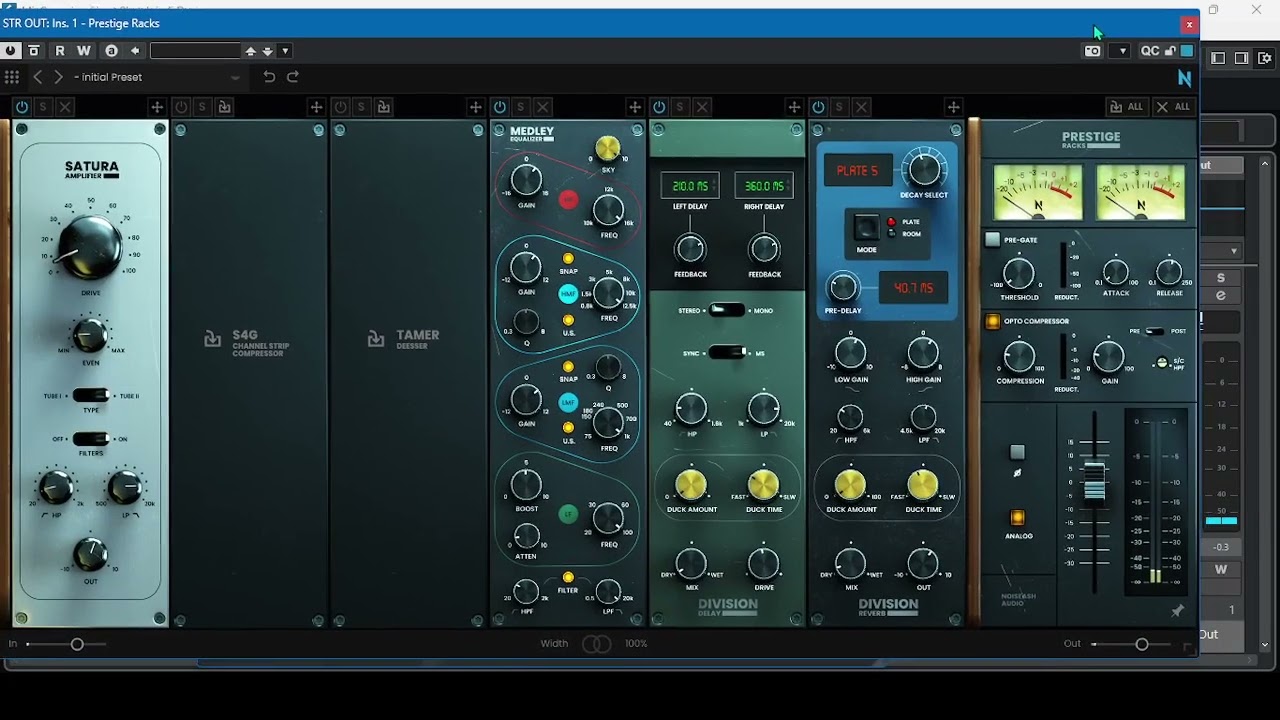Click the 40.7 MS pre-delay display

(913, 288)
